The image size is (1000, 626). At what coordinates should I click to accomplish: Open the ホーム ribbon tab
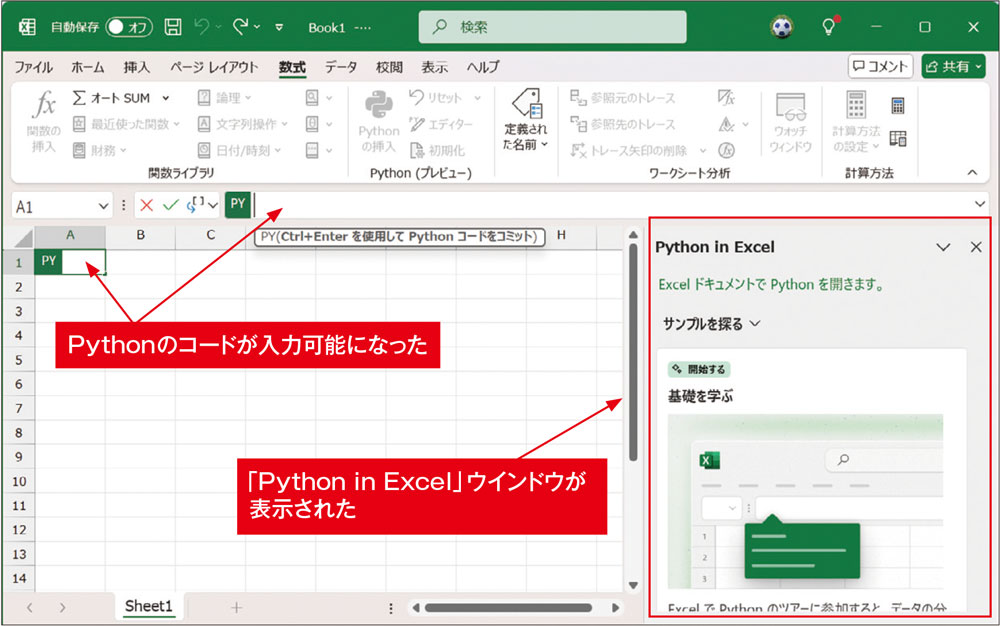[x=87, y=67]
